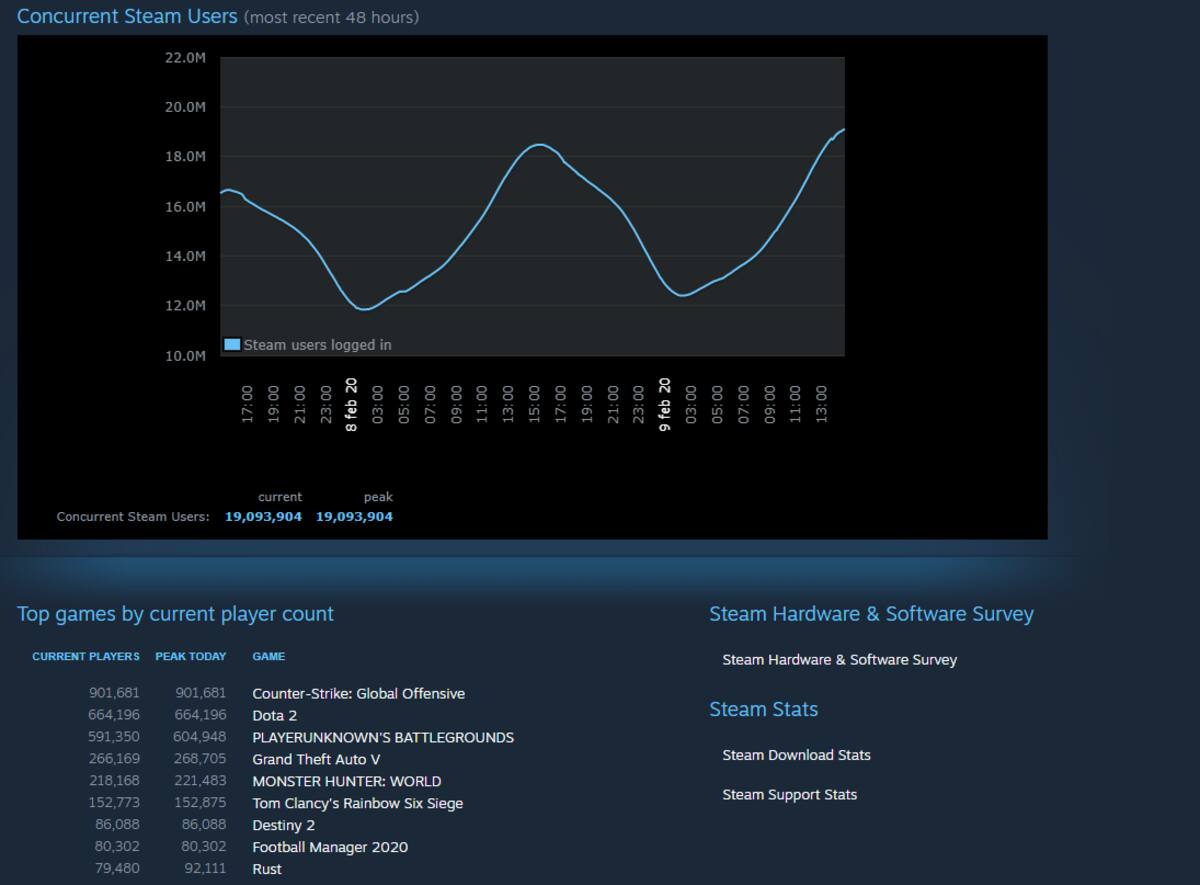The width and height of the screenshot is (1200, 885).
Task: Click 'Top games by current player count' heading
Action: pos(175,614)
